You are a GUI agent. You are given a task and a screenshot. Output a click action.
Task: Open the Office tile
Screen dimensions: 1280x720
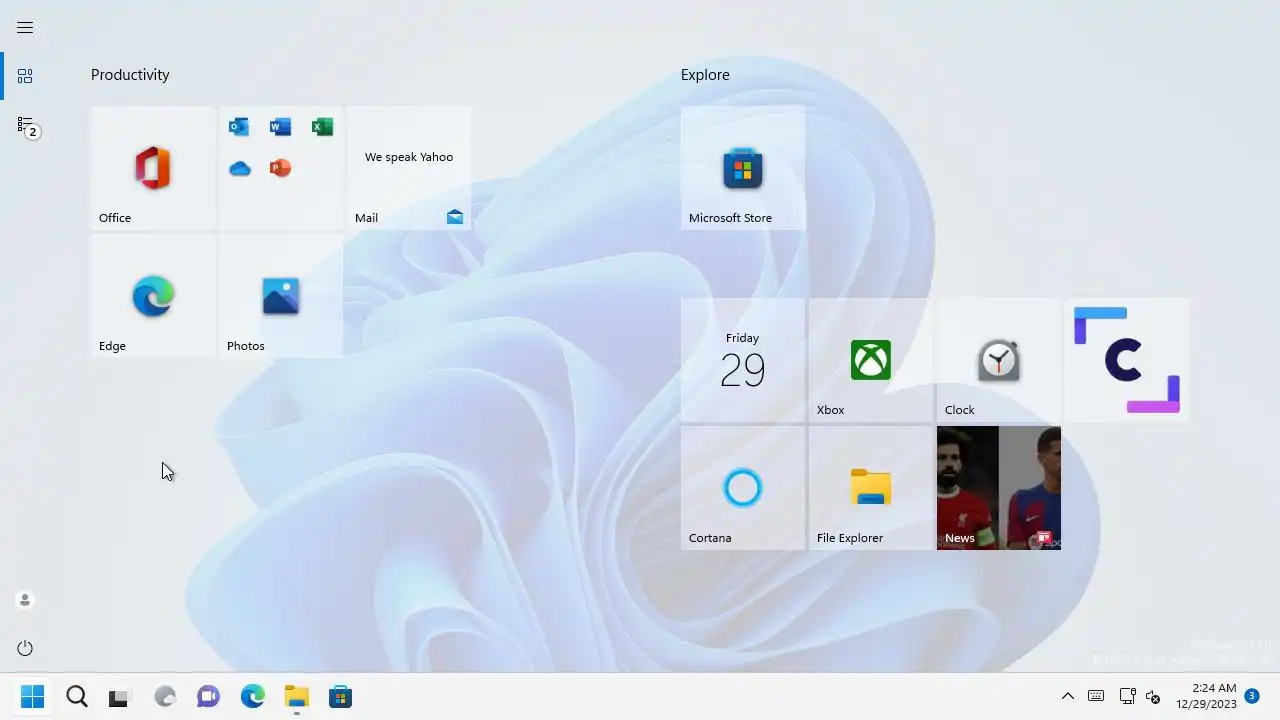click(153, 168)
